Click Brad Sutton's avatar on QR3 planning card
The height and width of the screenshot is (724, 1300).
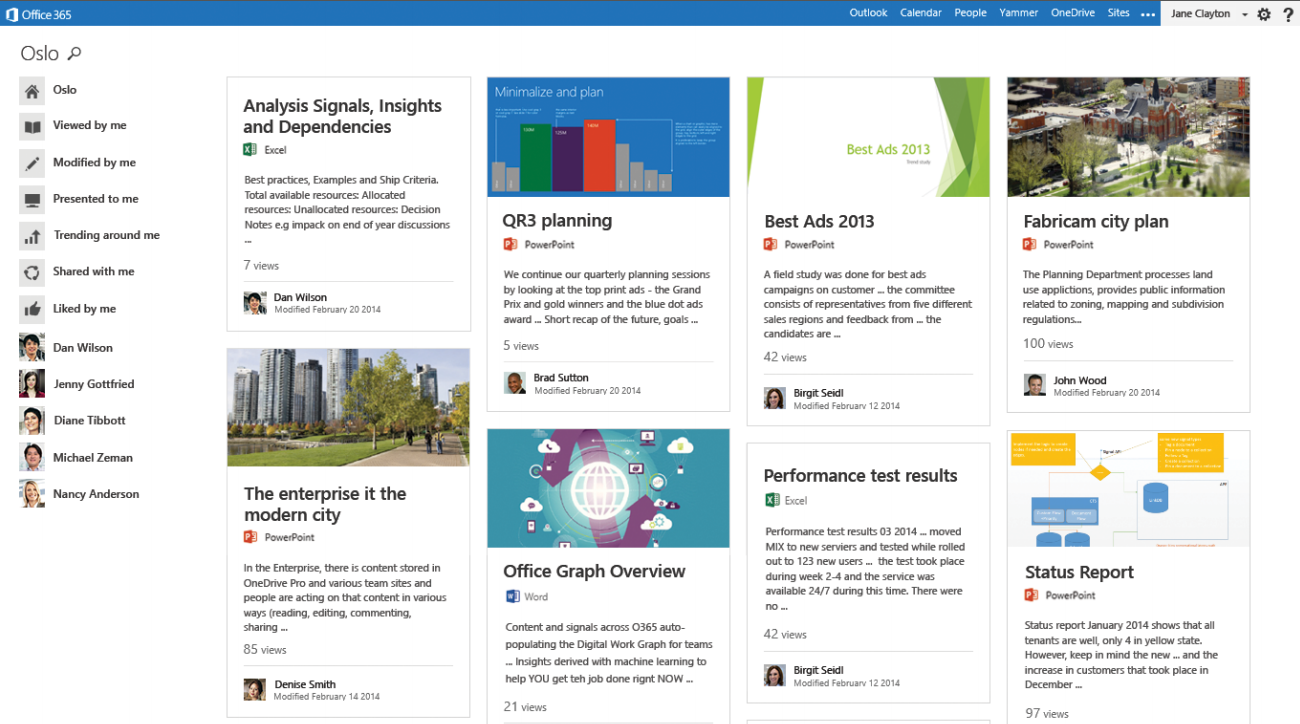click(x=515, y=383)
